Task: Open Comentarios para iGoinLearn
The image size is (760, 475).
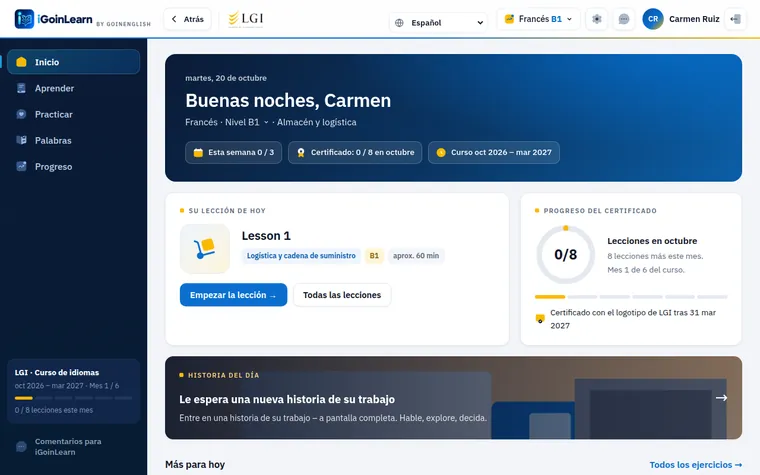Action: [74, 446]
